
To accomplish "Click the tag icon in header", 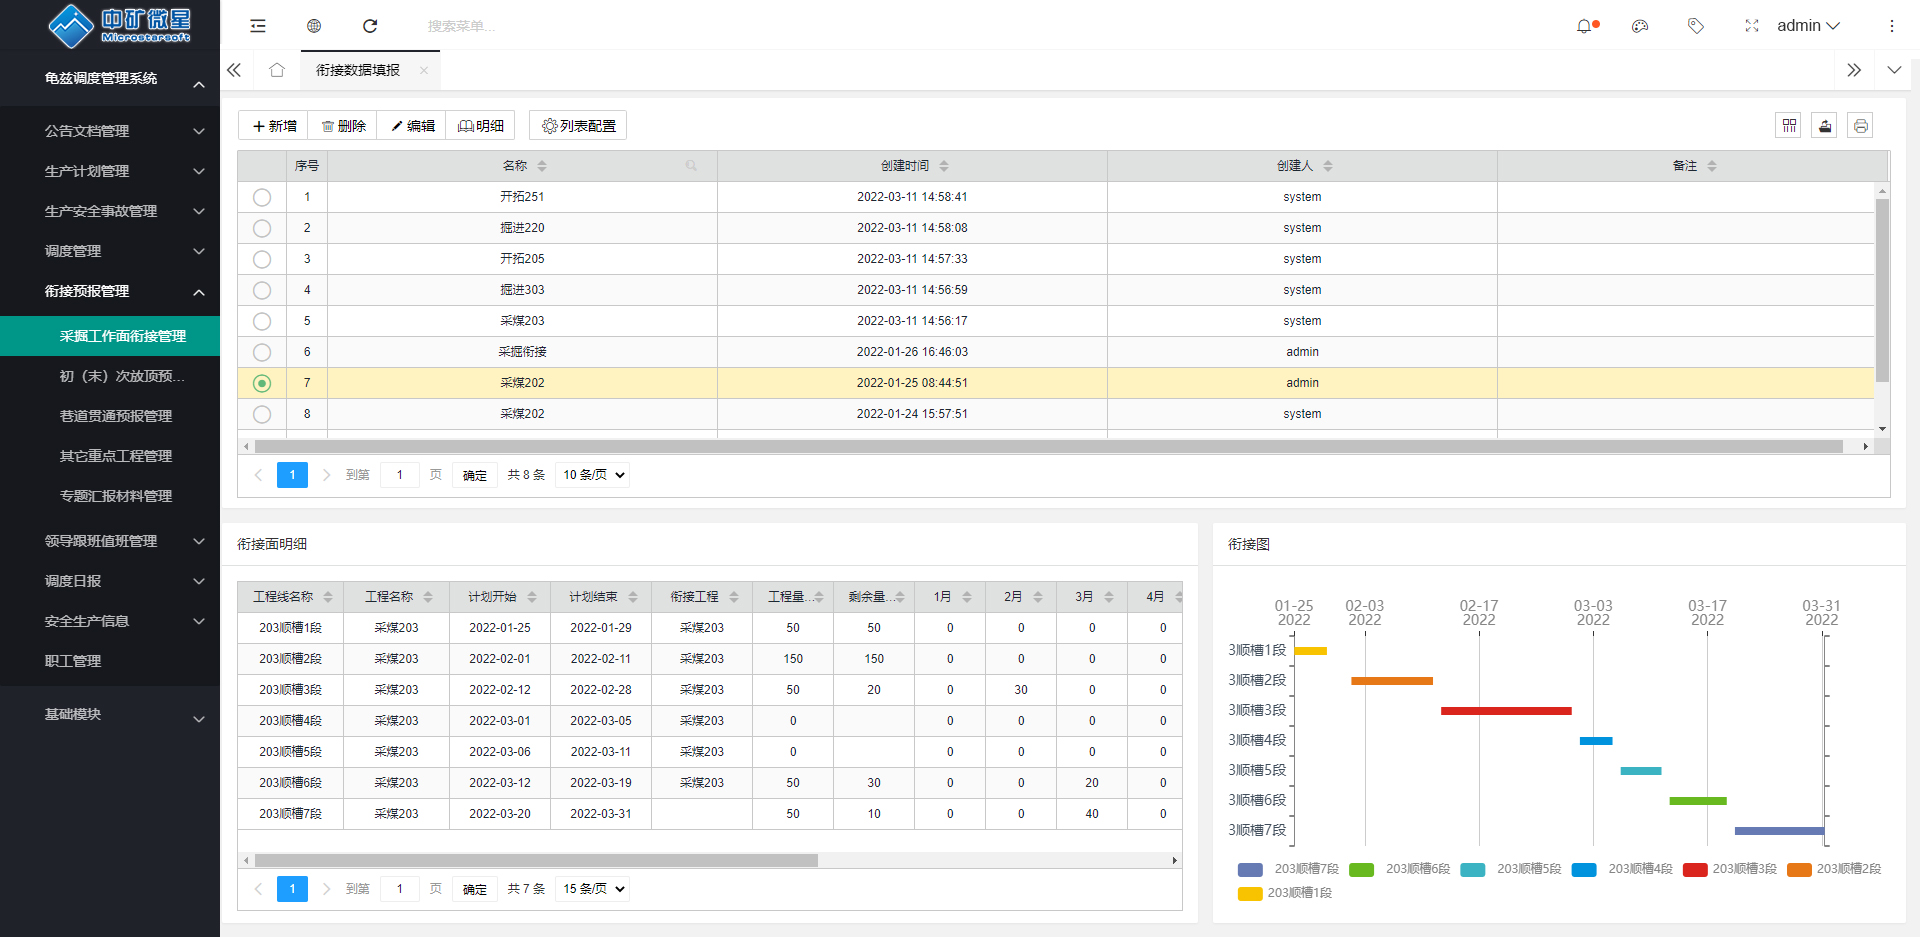I will tap(1696, 26).
